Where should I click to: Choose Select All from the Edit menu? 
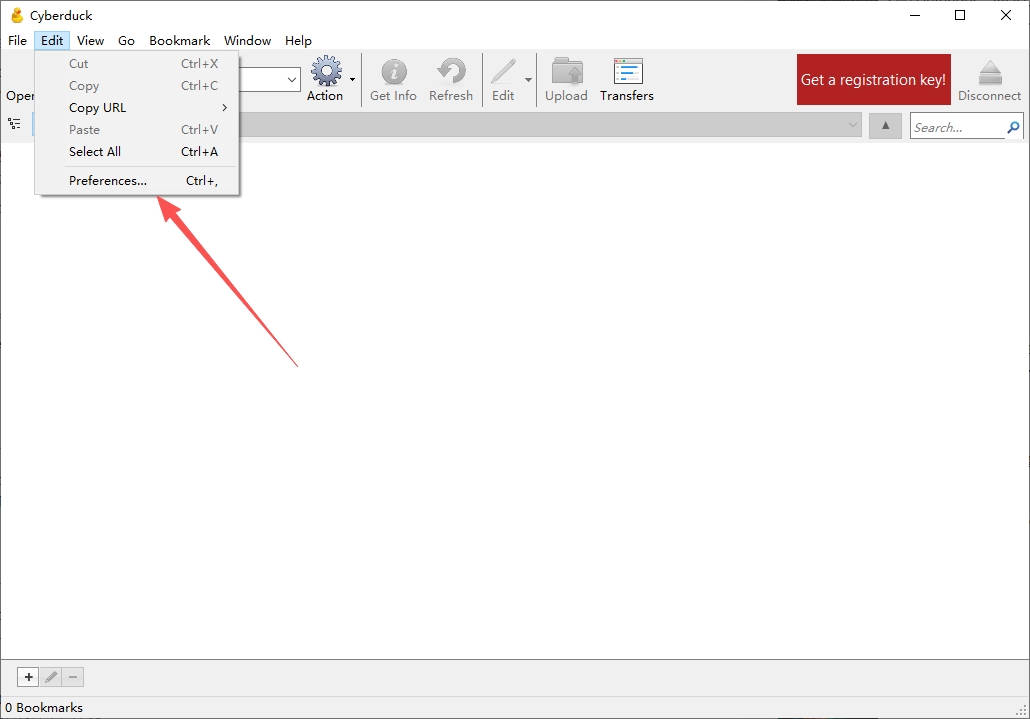pyautogui.click(x=137, y=152)
